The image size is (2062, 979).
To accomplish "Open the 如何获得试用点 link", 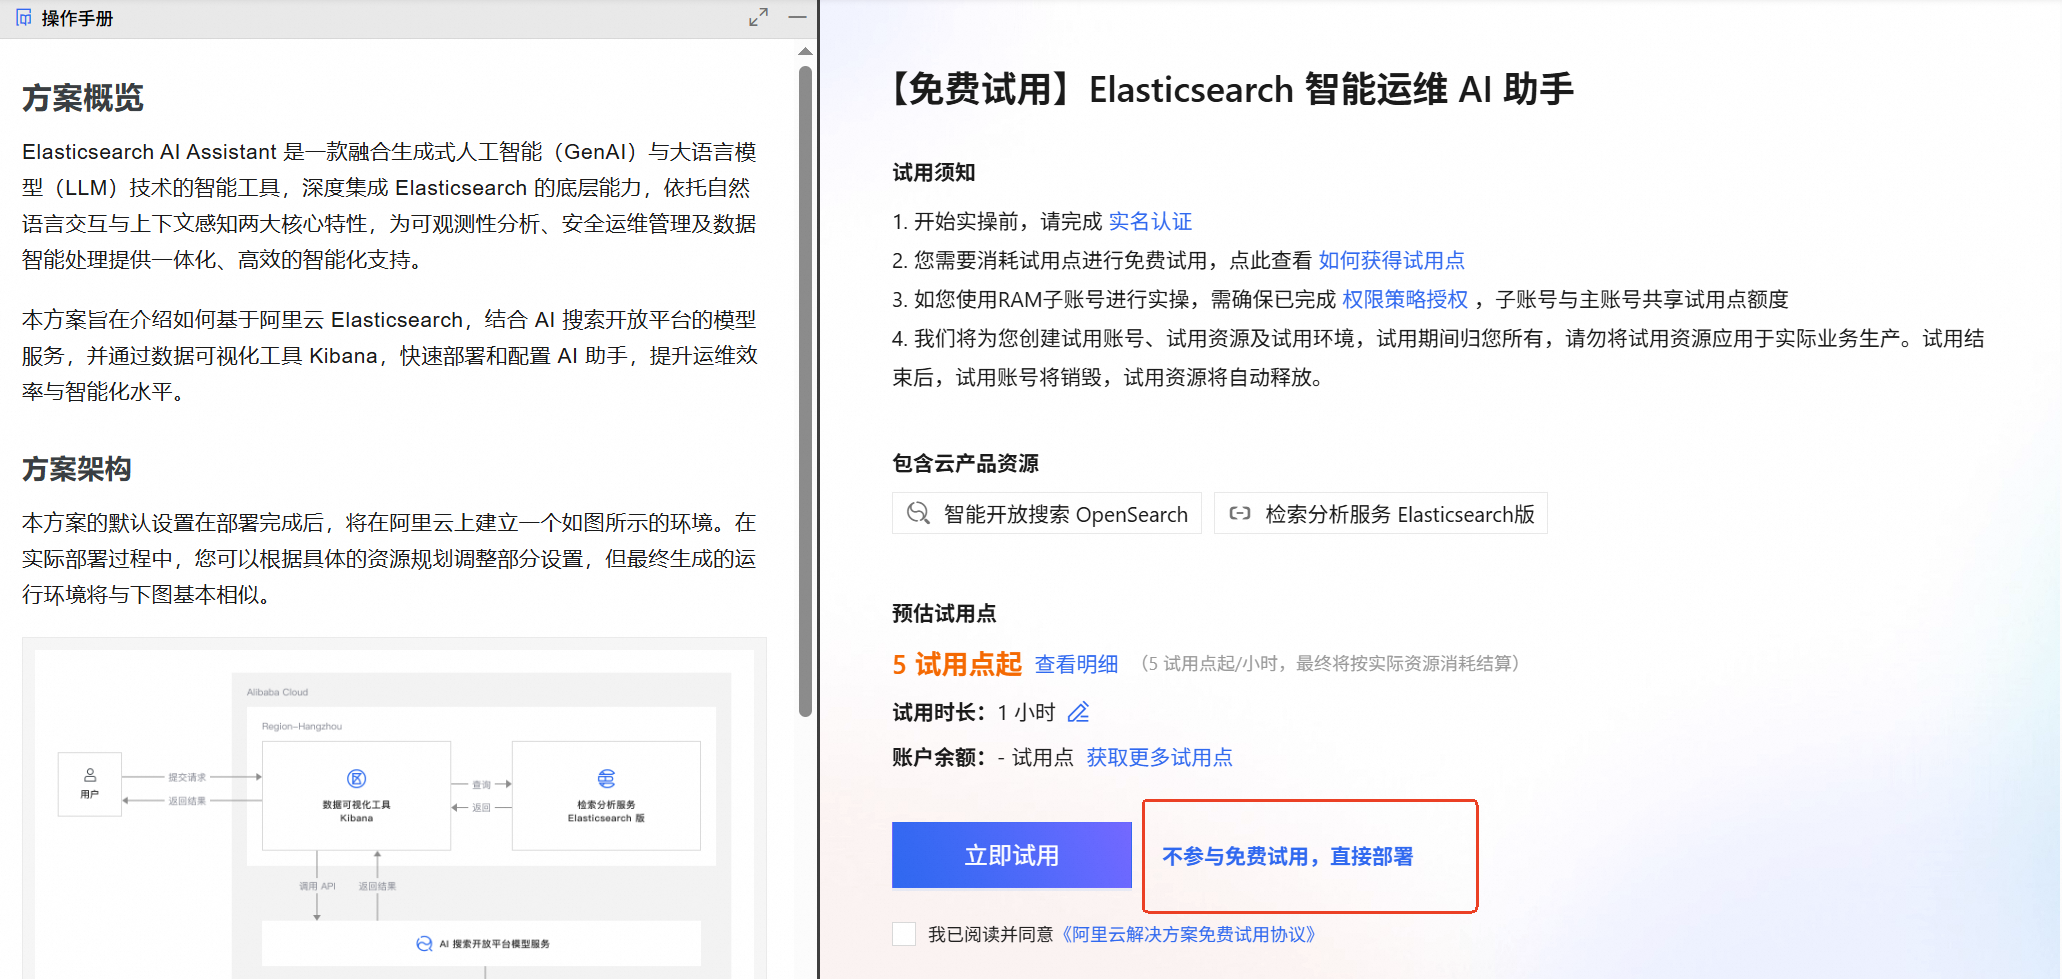I will (x=1391, y=260).
